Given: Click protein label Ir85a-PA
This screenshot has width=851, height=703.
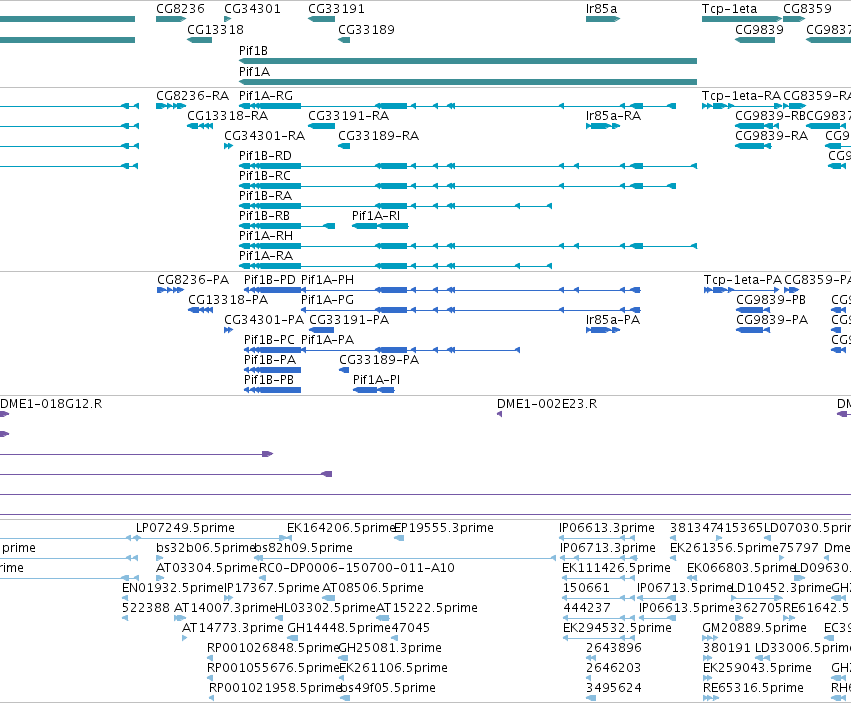Looking at the screenshot, I should pos(613,320).
